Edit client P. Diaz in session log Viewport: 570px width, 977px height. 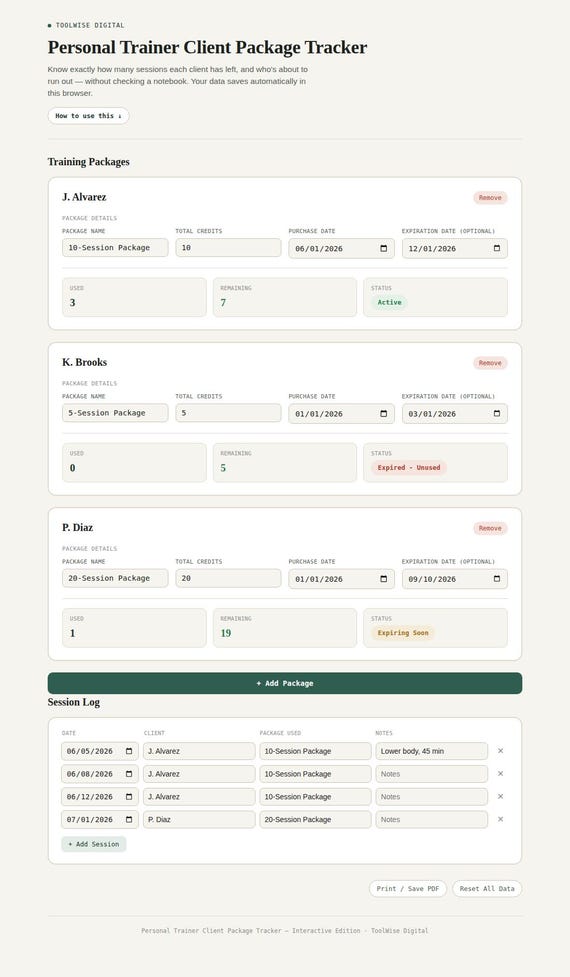pos(199,819)
